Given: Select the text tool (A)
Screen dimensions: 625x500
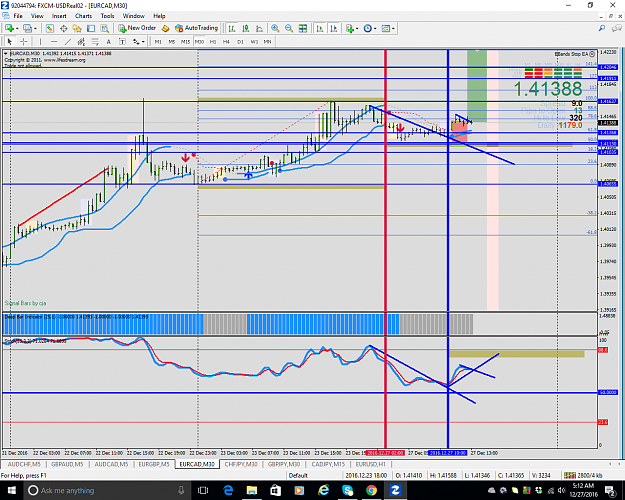Looking at the screenshot, I should (x=108, y=41).
